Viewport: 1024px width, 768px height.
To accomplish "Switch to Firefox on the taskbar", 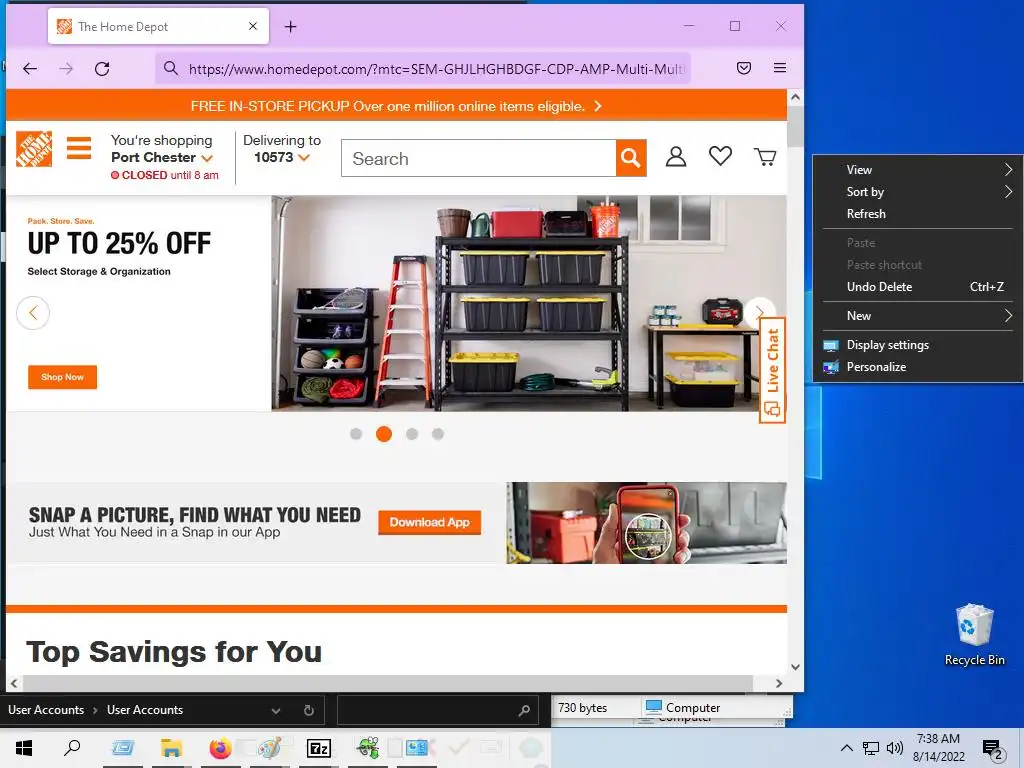I will 220,748.
